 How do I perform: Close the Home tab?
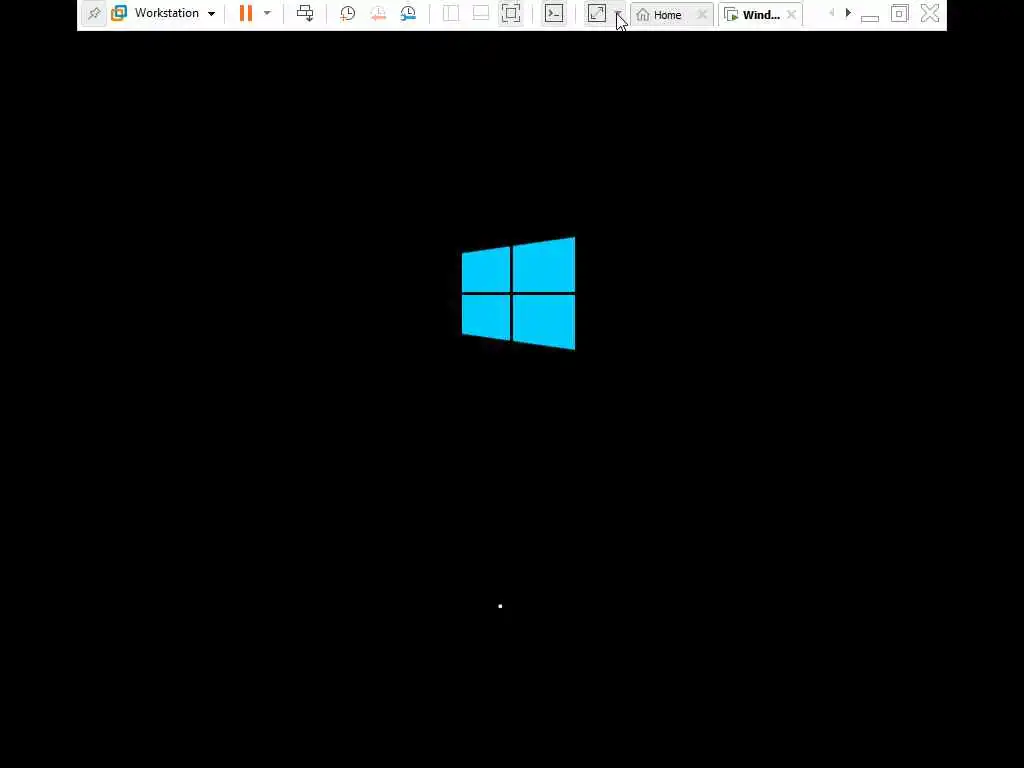(x=702, y=14)
